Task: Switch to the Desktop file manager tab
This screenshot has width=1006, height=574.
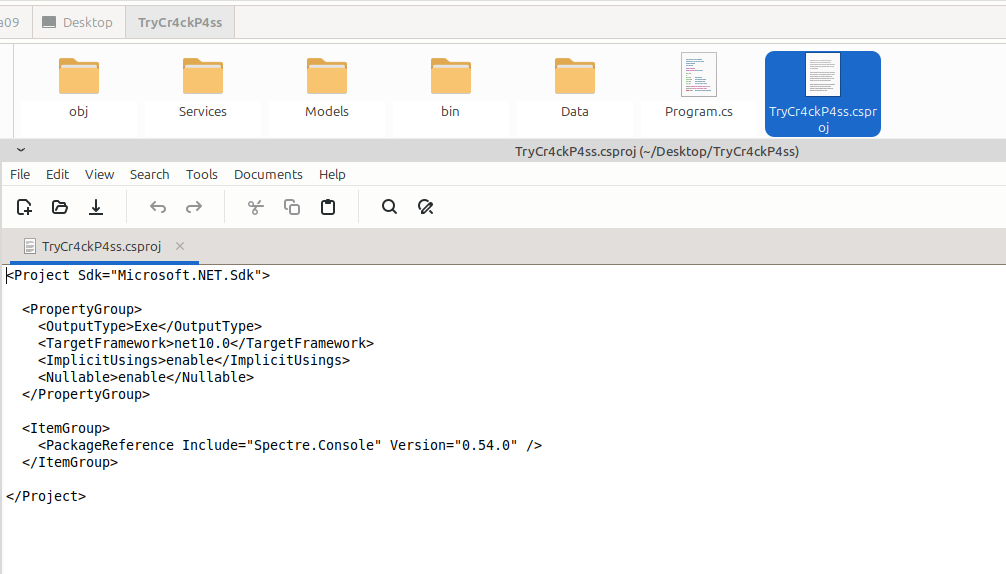Action: pyautogui.click(x=79, y=22)
